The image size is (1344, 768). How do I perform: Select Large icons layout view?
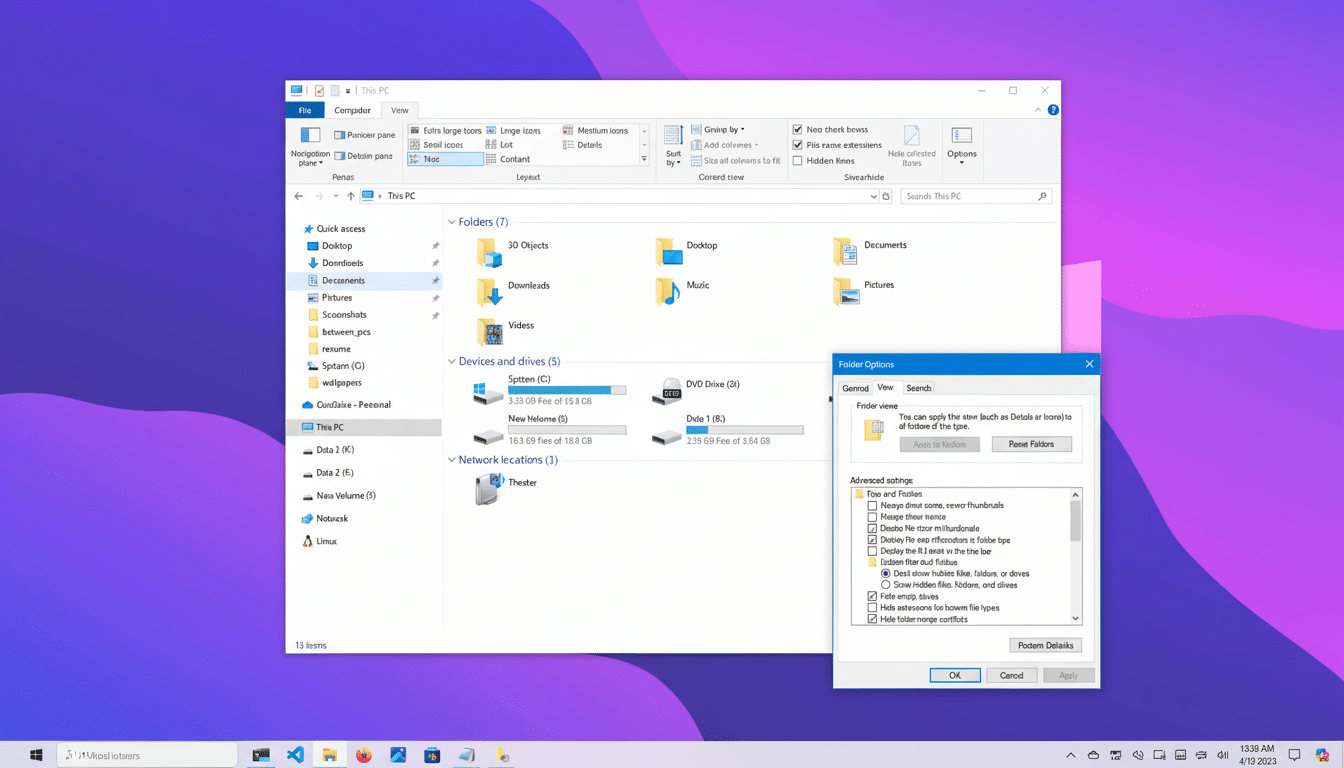(520, 130)
